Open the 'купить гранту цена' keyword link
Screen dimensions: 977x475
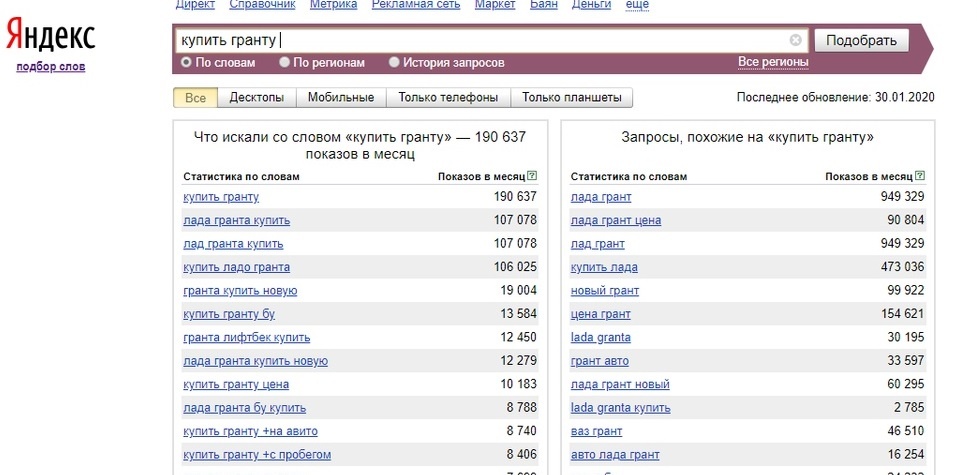click(x=236, y=384)
